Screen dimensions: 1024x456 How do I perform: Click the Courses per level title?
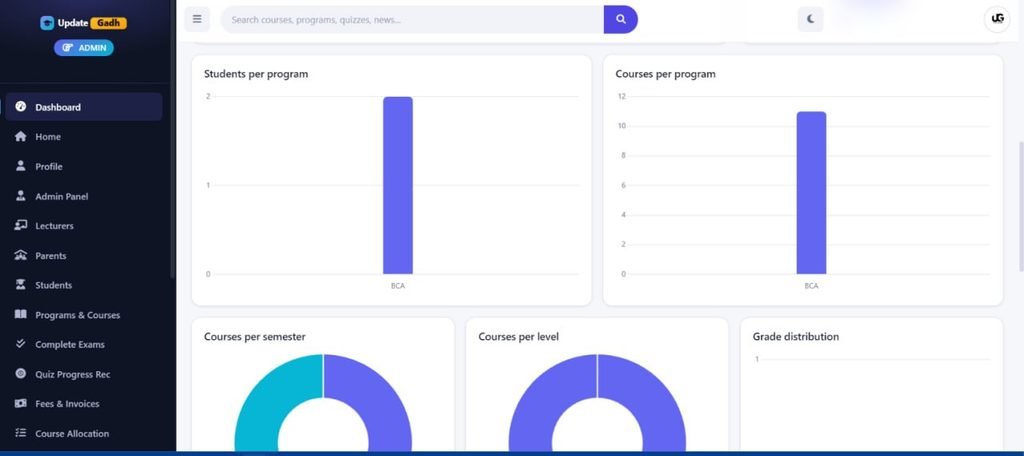[519, 336]
